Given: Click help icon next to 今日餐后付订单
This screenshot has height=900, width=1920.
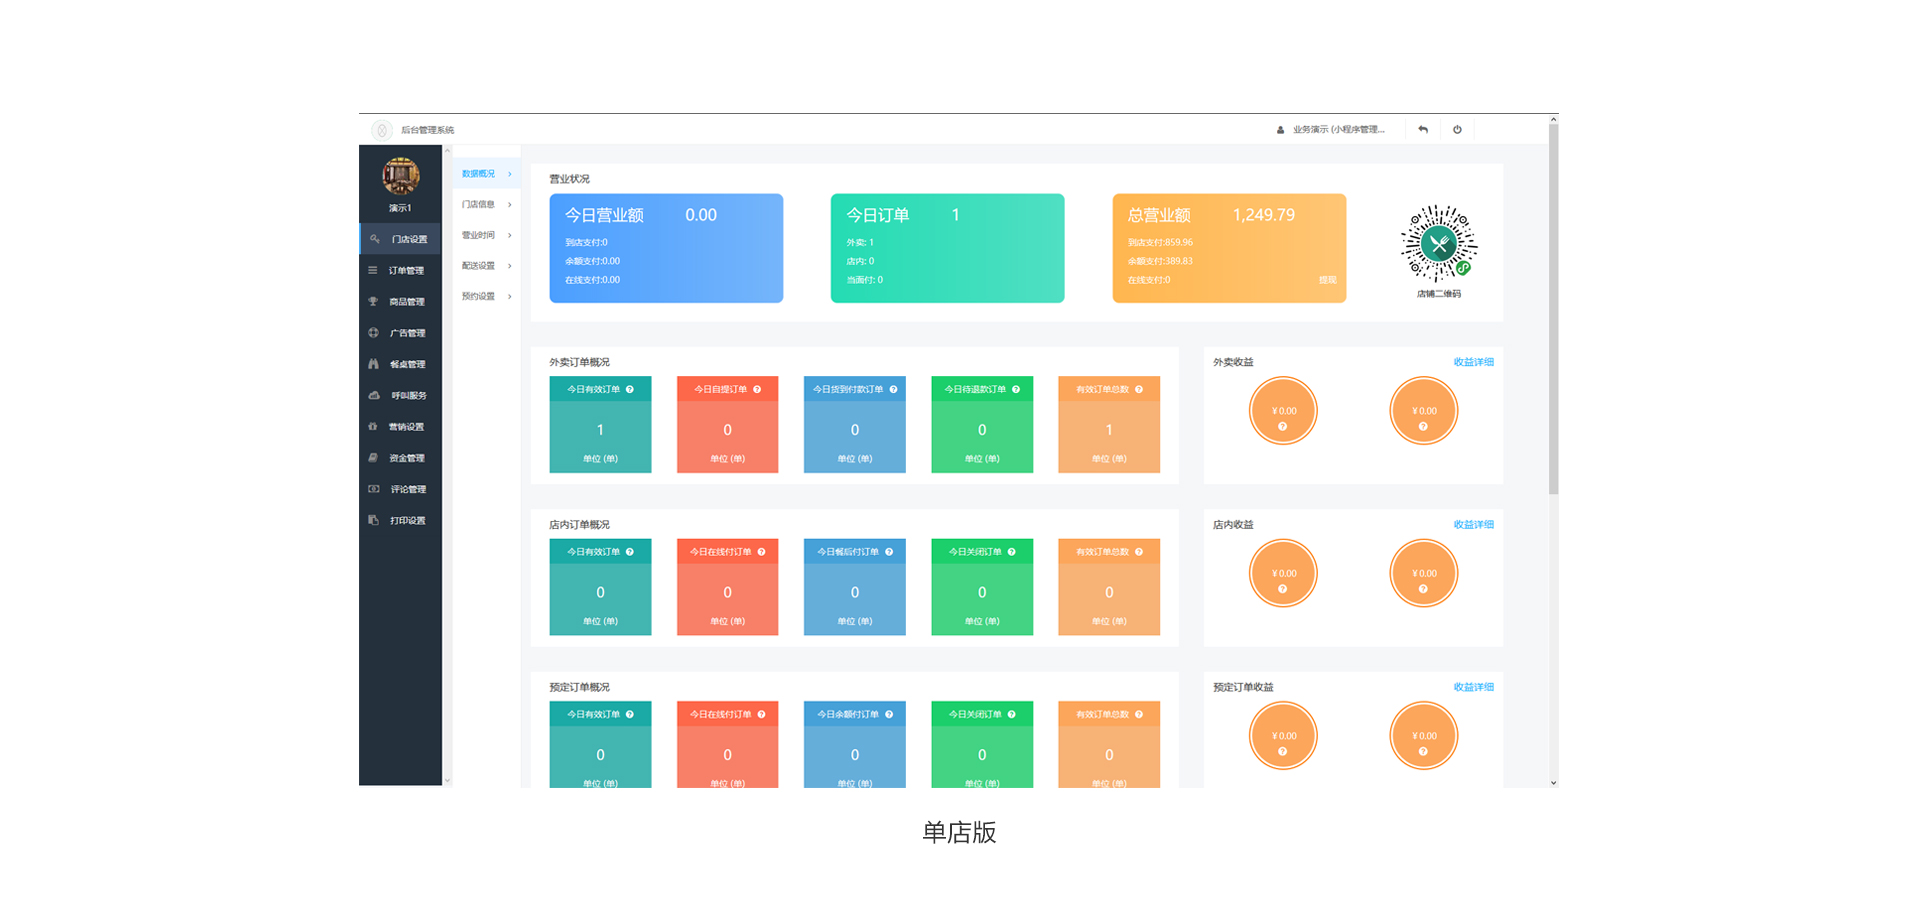Looking at the screenshot, I should [889, 552].
